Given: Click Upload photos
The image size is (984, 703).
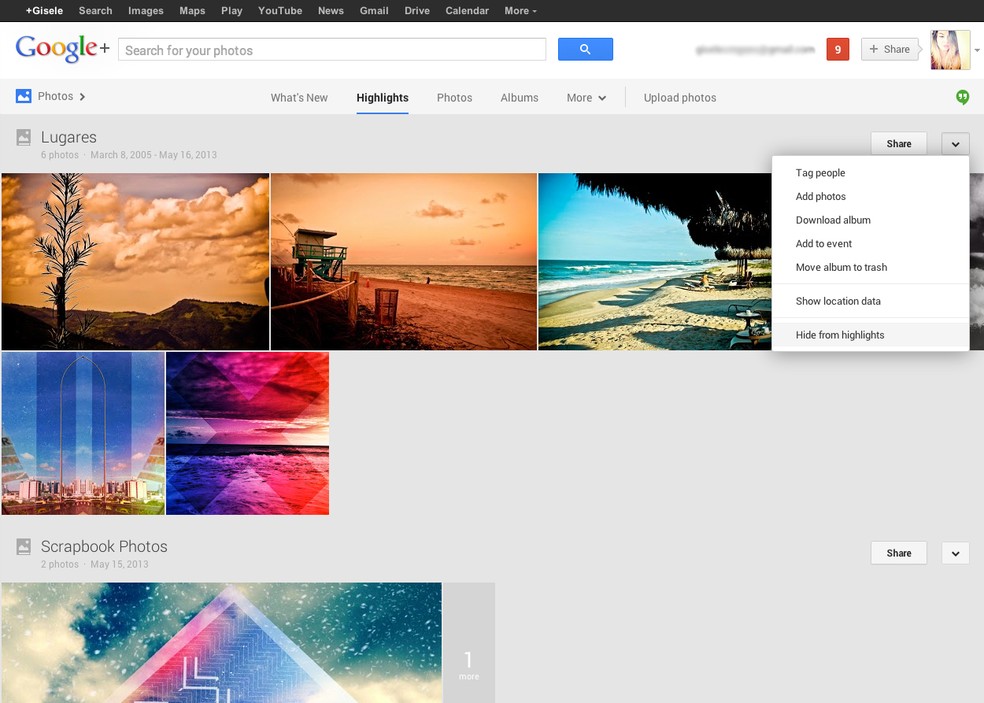Looking at the screenshot, I should (680, 98).
